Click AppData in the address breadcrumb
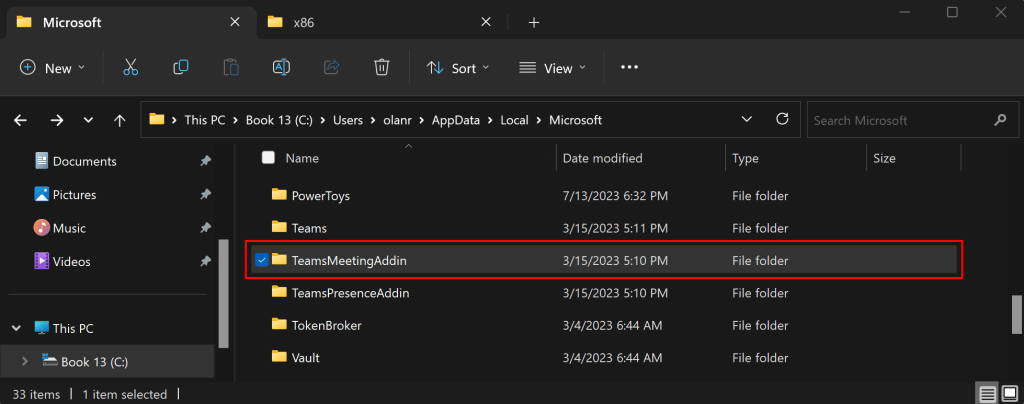The height and width of the screenshot is (404, 1024). [x=454, y=120]
